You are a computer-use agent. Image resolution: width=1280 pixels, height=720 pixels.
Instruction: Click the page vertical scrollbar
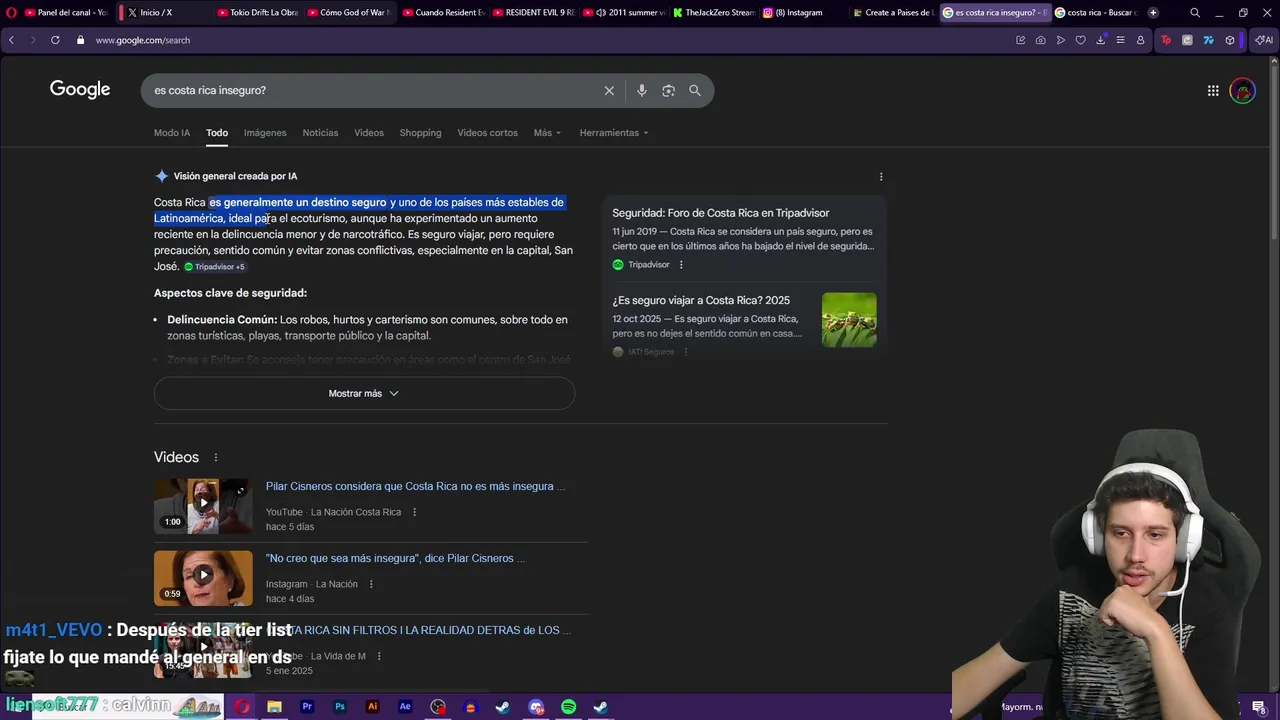[x=1274, y=150]
